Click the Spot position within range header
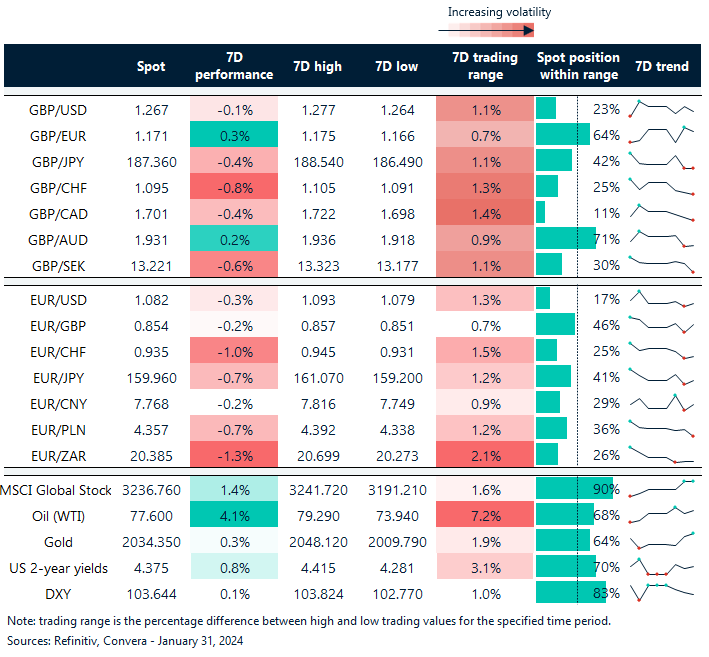Screen dimensions: 709x657 [577, 66]
